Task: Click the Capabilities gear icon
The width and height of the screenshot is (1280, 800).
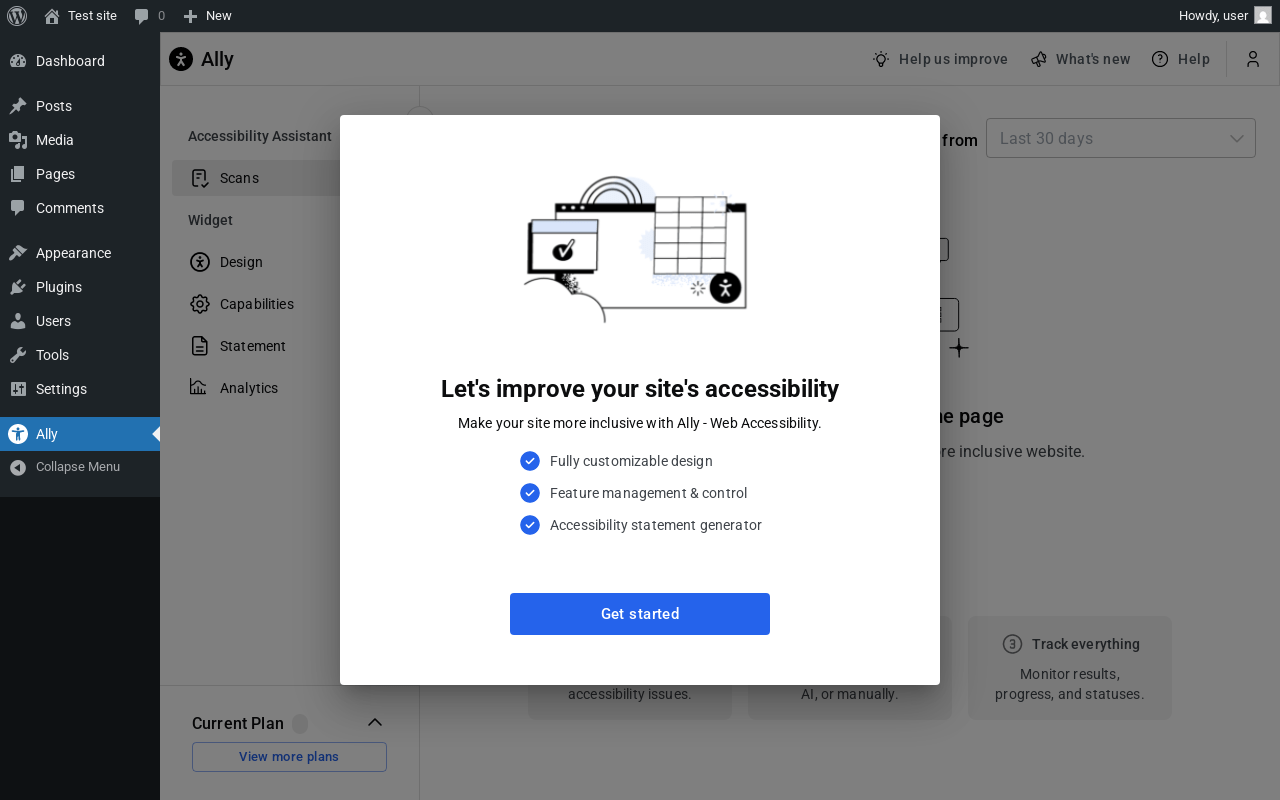Action: 200,304
